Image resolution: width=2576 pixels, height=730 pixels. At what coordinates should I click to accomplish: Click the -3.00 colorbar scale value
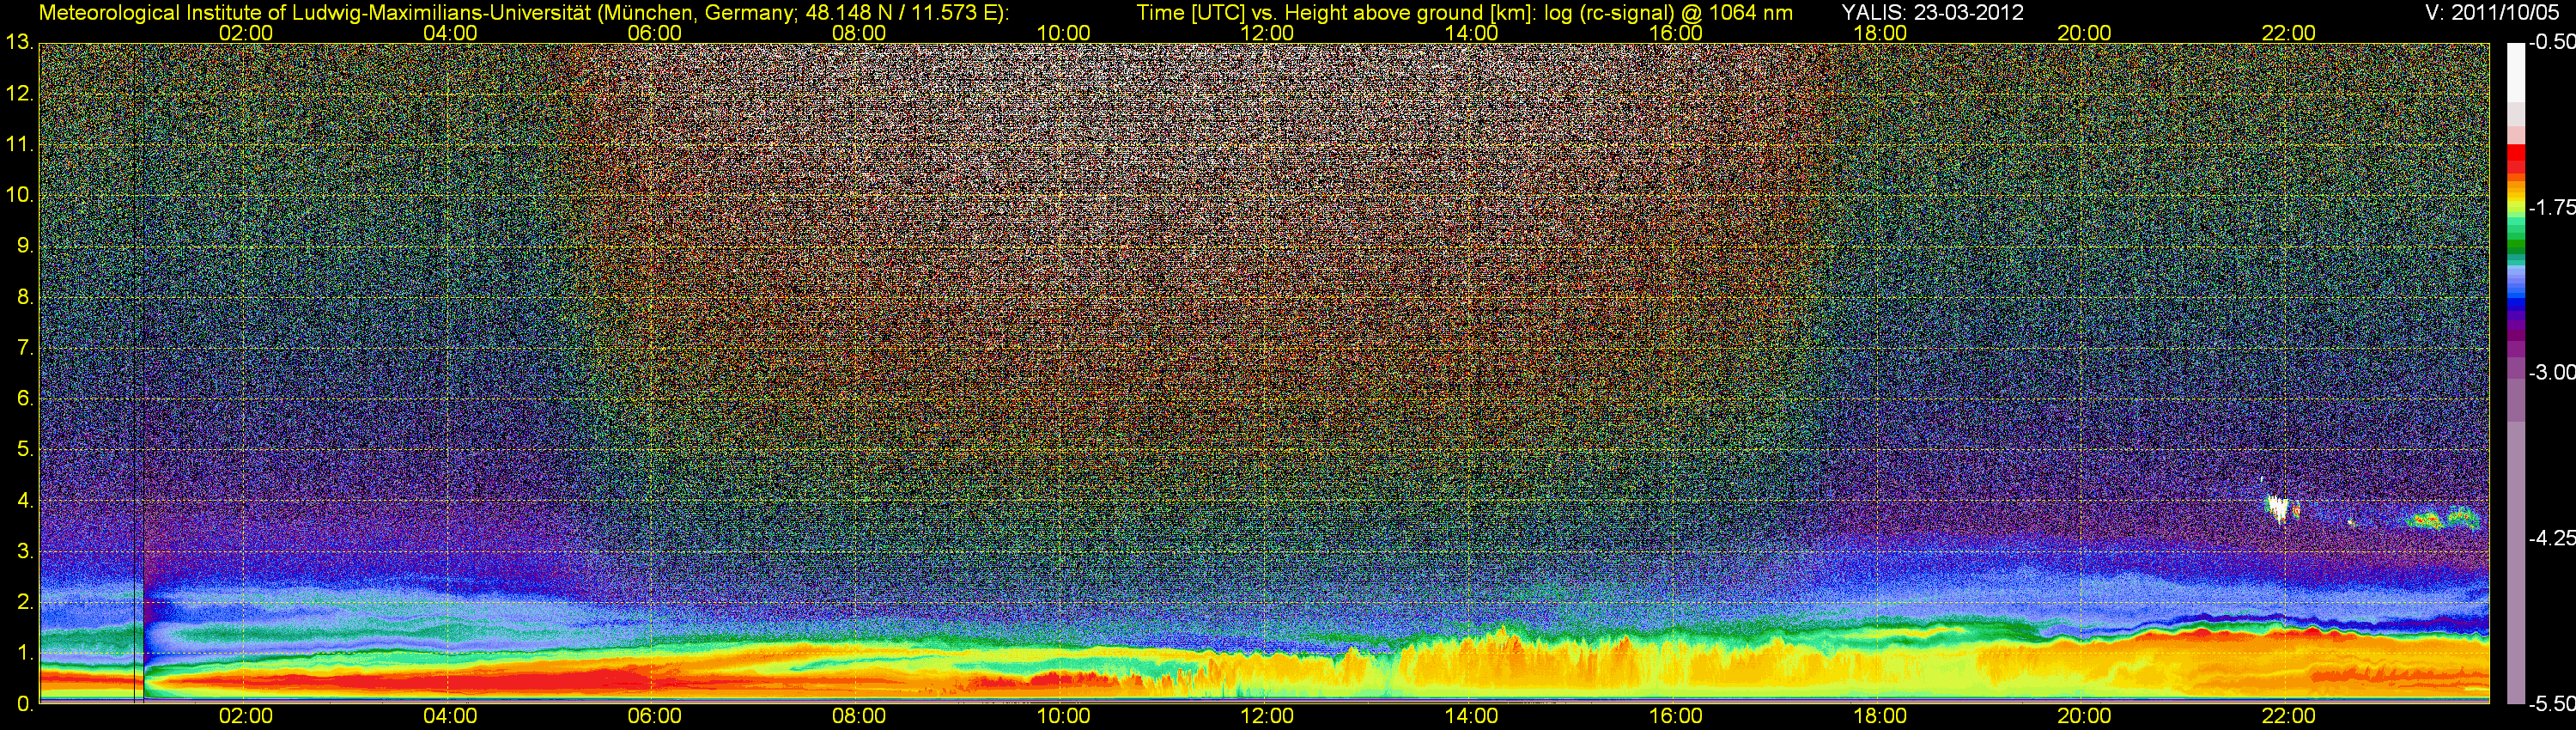pyautogui.click(x=2551, y=372)
